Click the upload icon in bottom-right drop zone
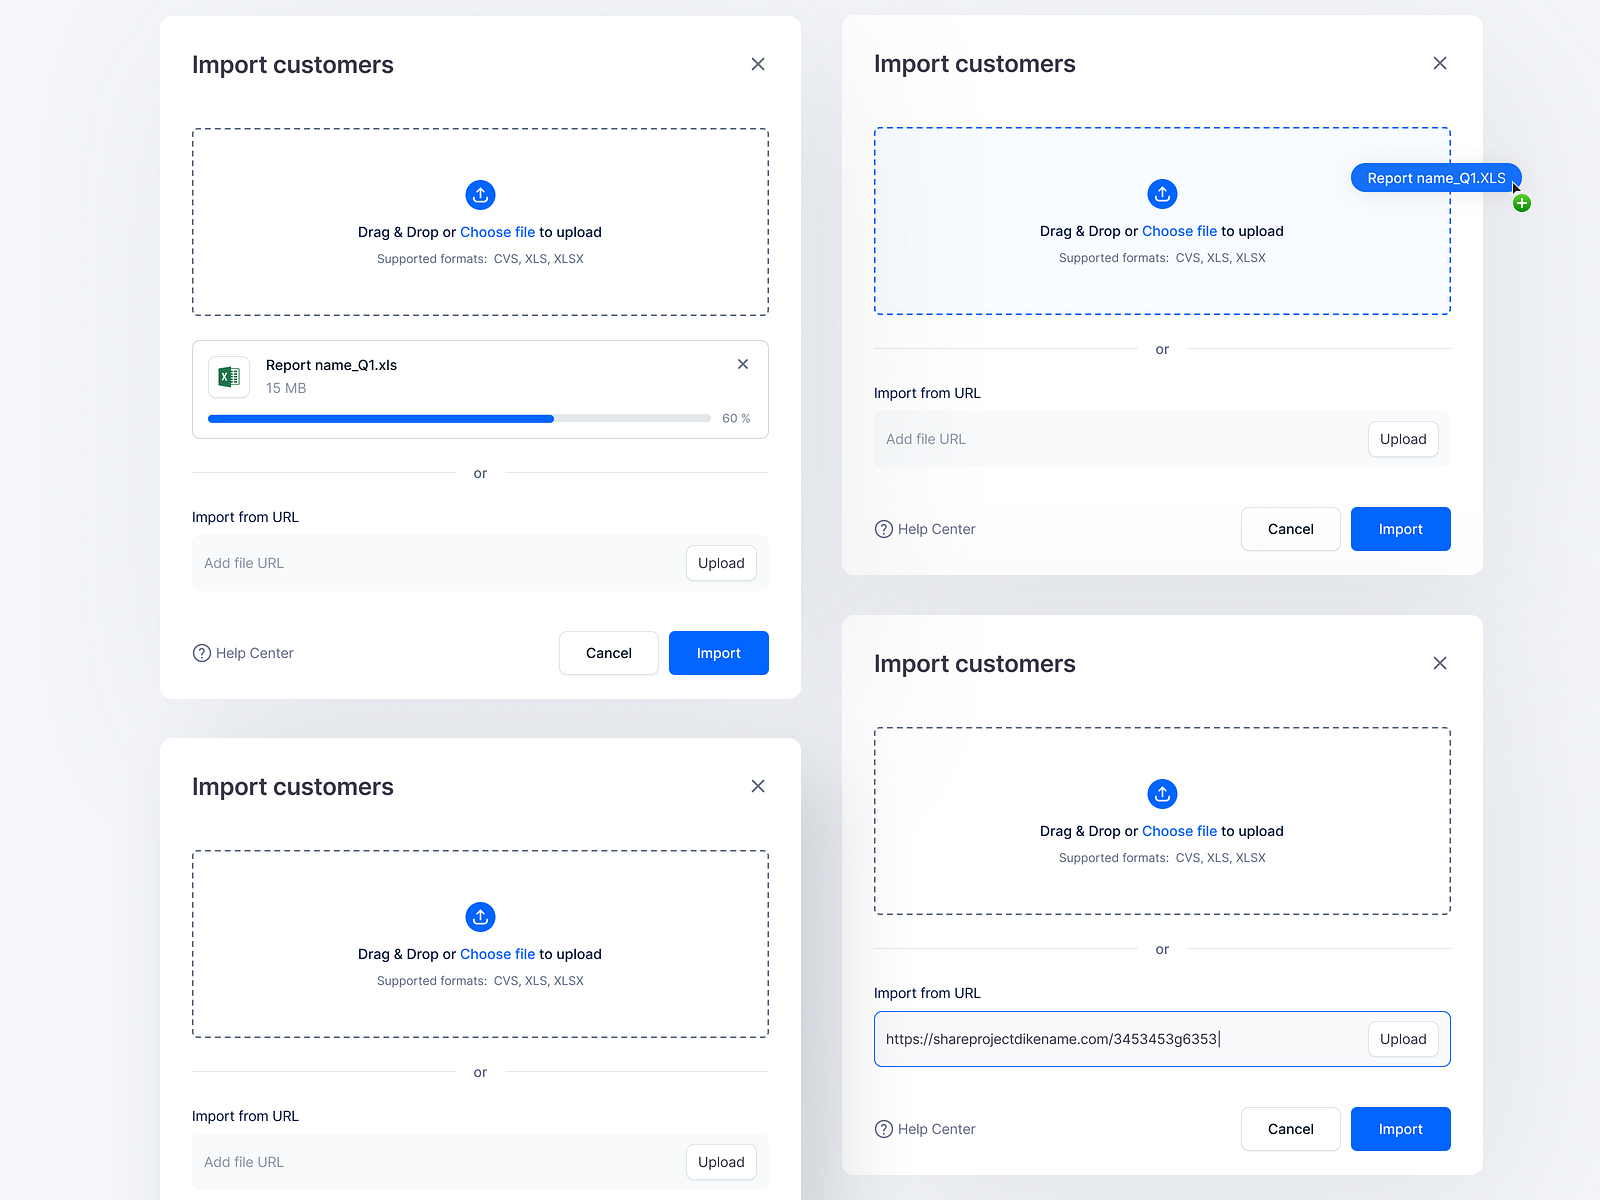This screenshot has height=1200, width=1600. pos(1162,794)
